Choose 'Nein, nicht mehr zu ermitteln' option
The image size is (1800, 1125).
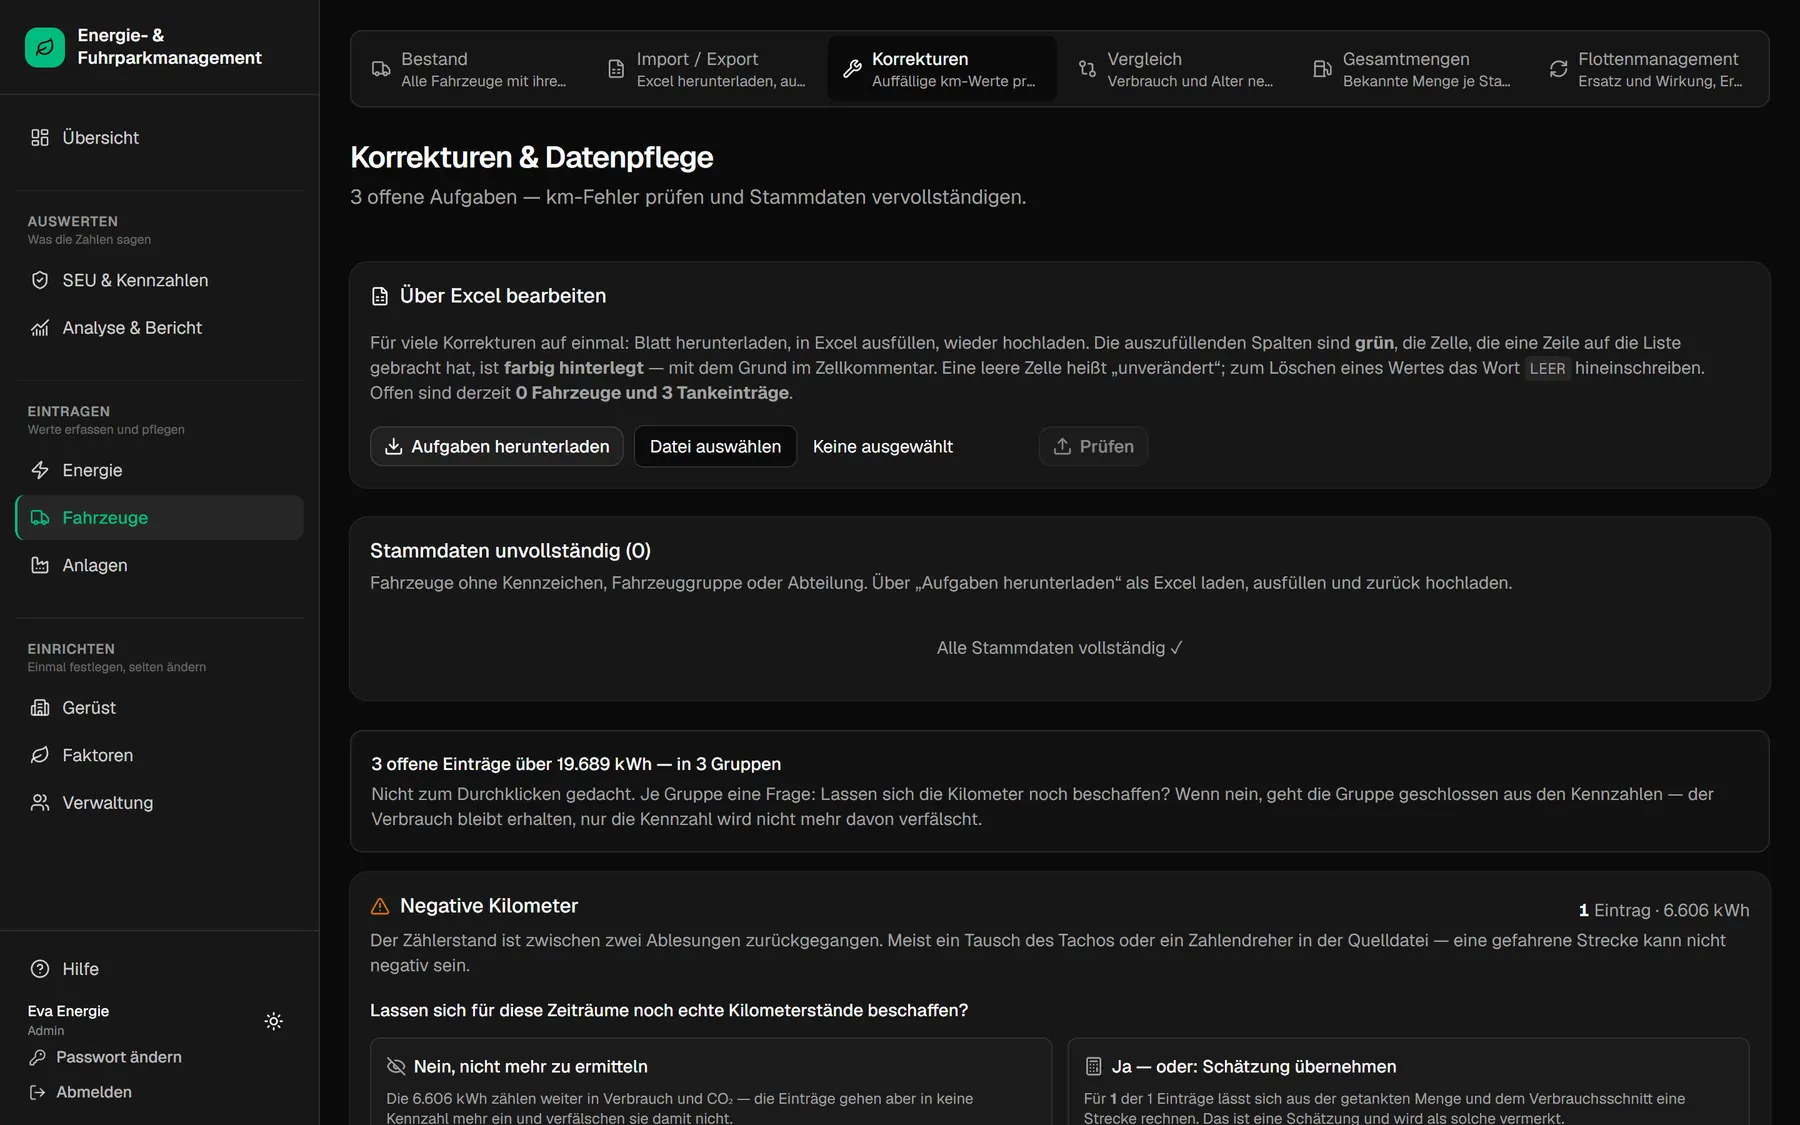(711, 1082)
